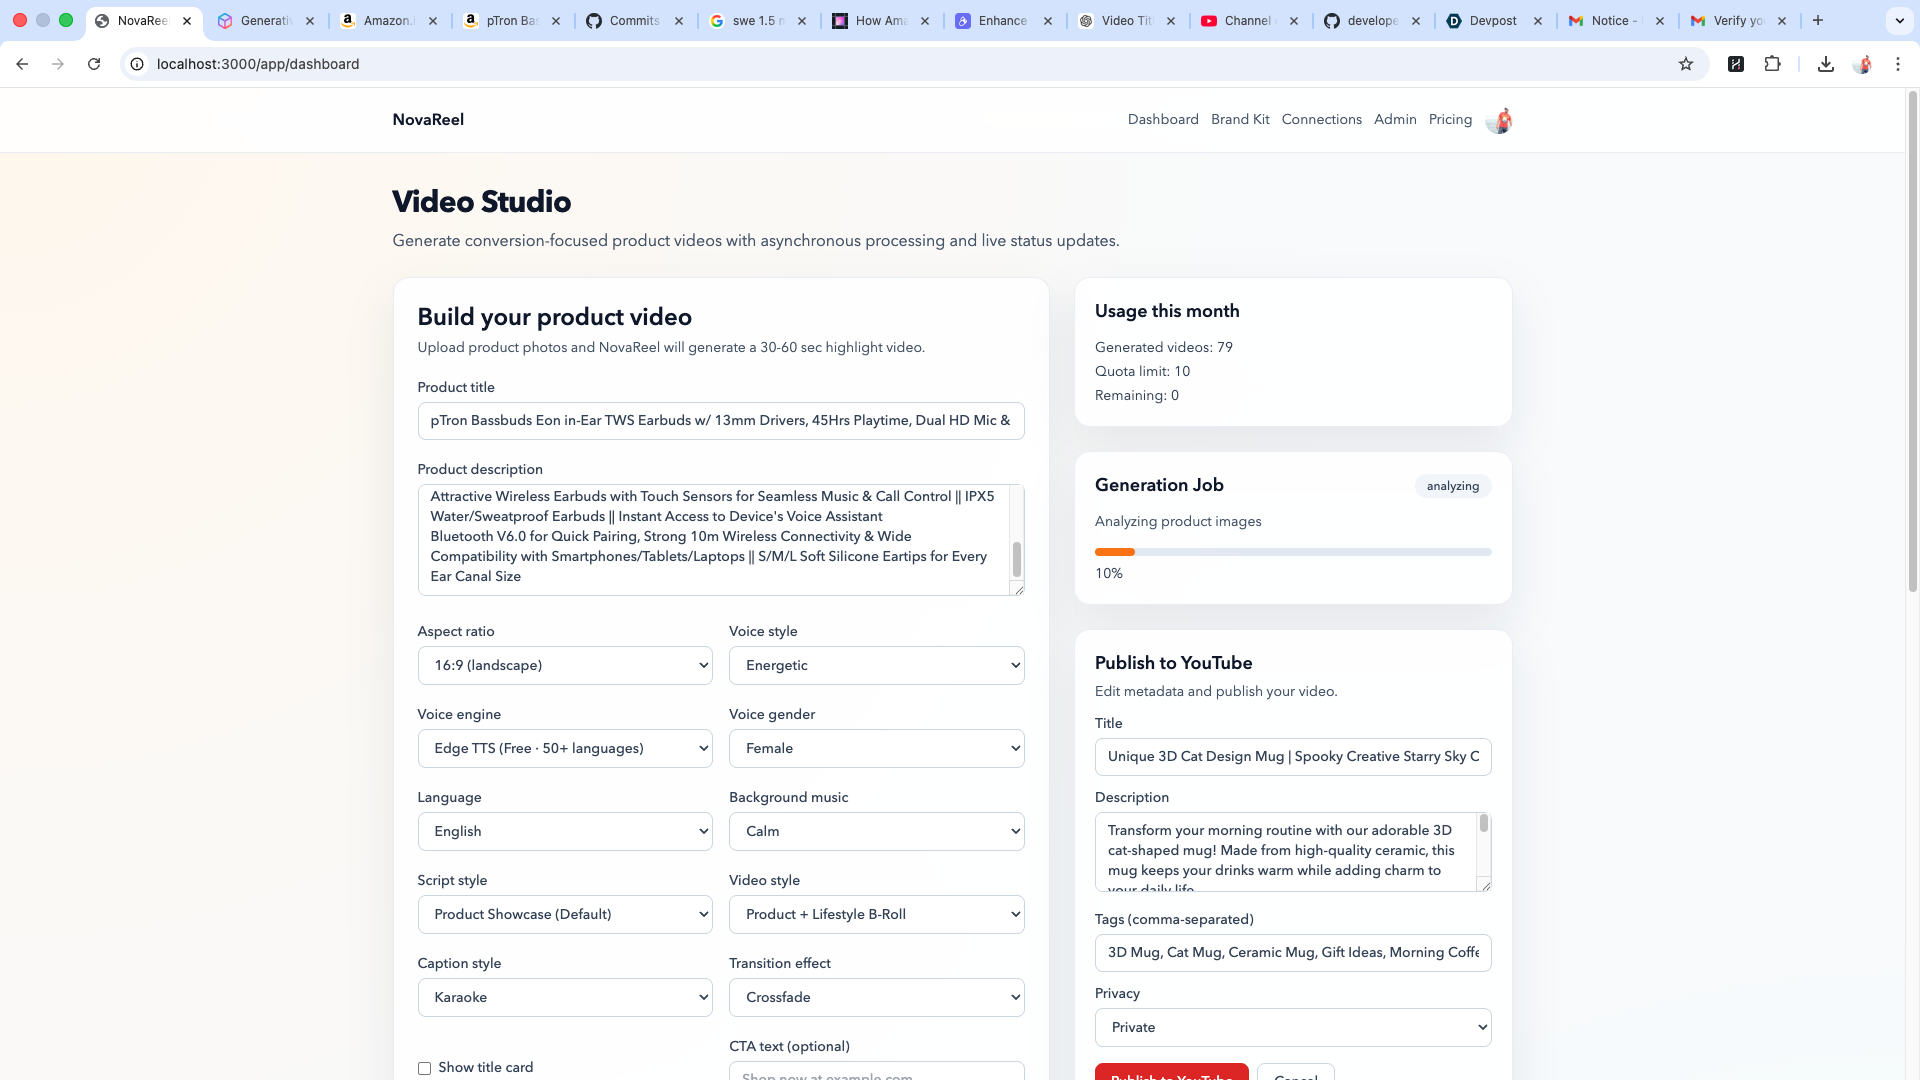The image size is (1920, 1080).
Task: Click the browser reload icon
Action: click(x=94, y=64)
